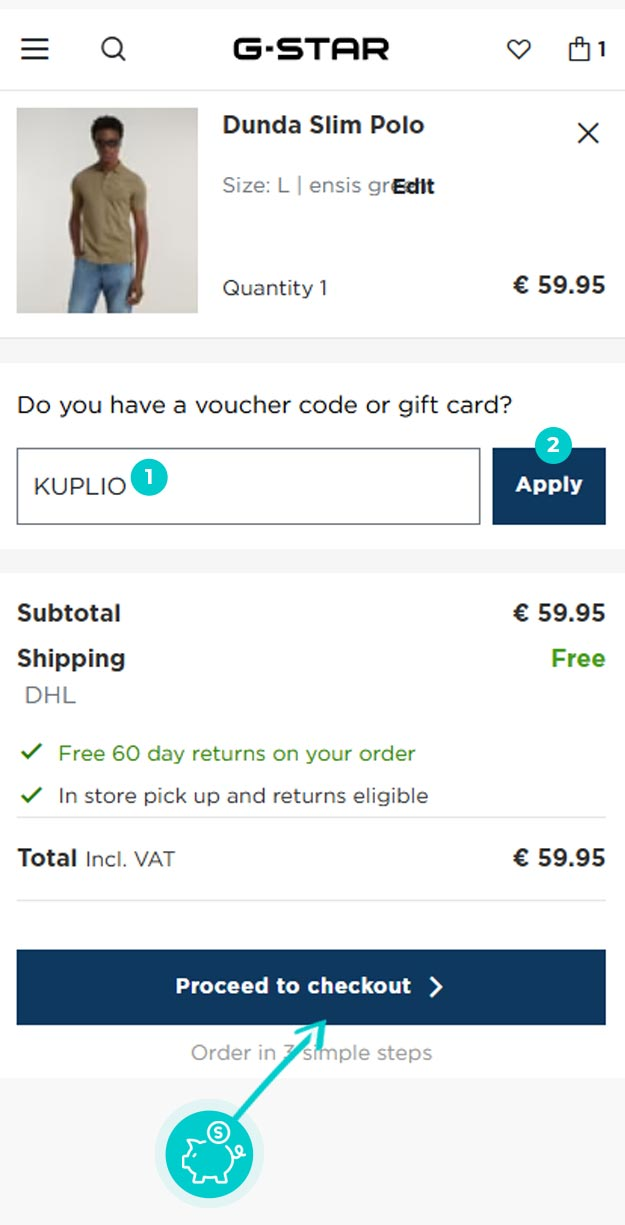Click the G-STAR logo
The height and width of the screenshot is (1225, 625).
click(x=312, y=48)
